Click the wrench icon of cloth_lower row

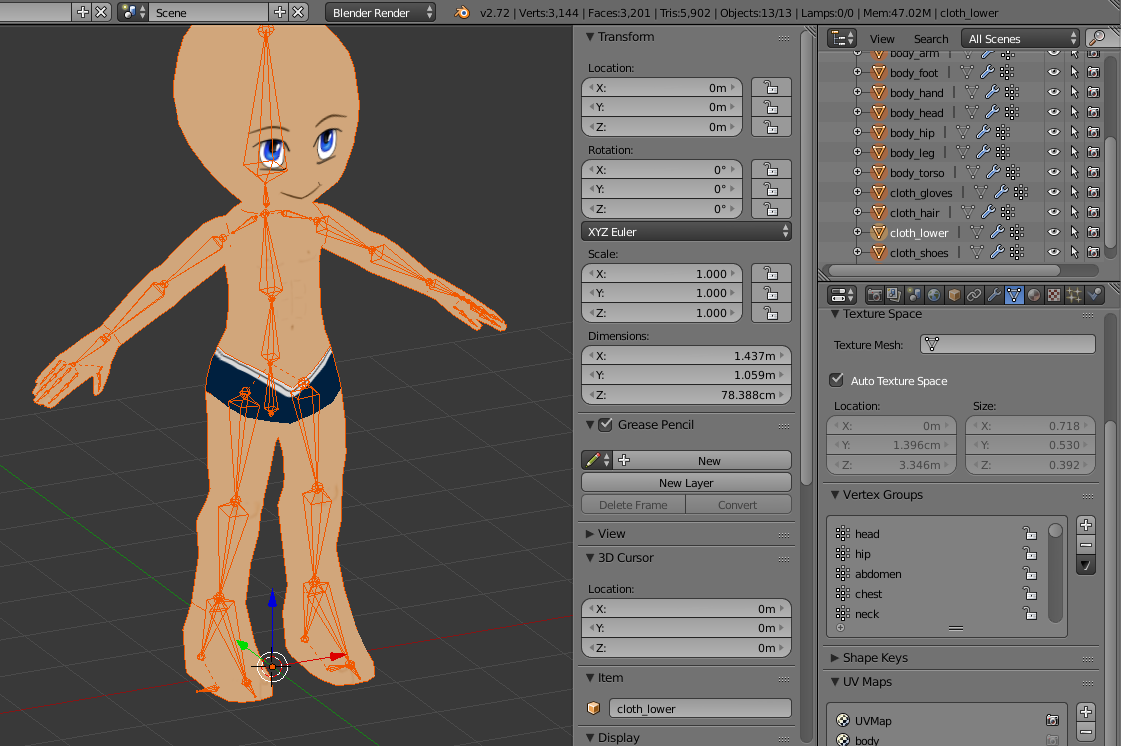coord(997,232)
